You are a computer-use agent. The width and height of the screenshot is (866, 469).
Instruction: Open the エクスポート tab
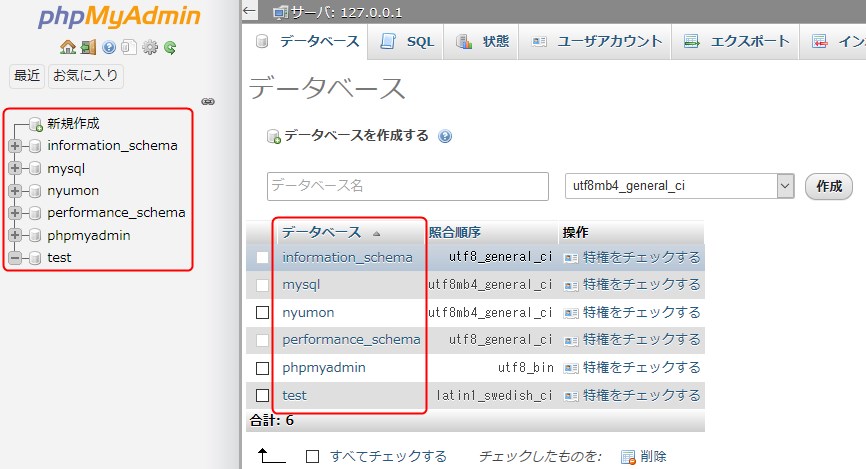click(737, 41)
